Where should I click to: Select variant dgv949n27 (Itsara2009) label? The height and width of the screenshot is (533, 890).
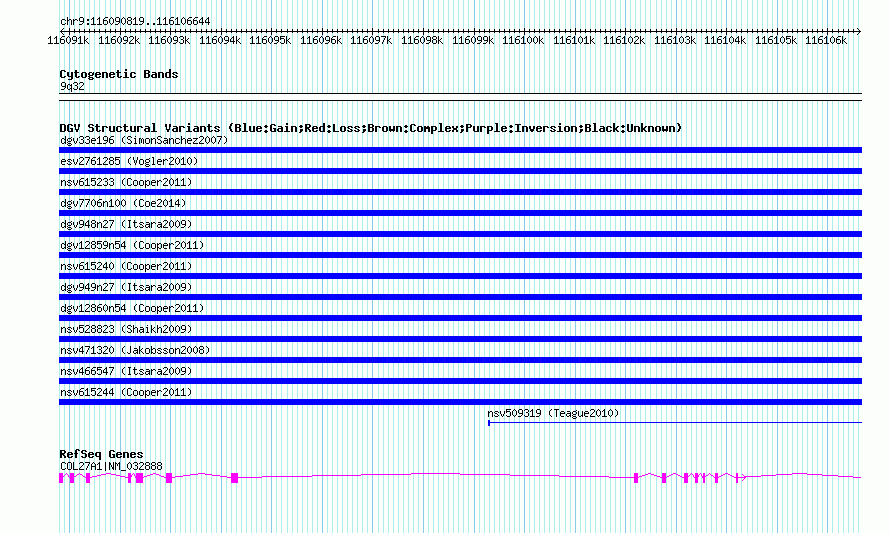(x=126, y=287)
